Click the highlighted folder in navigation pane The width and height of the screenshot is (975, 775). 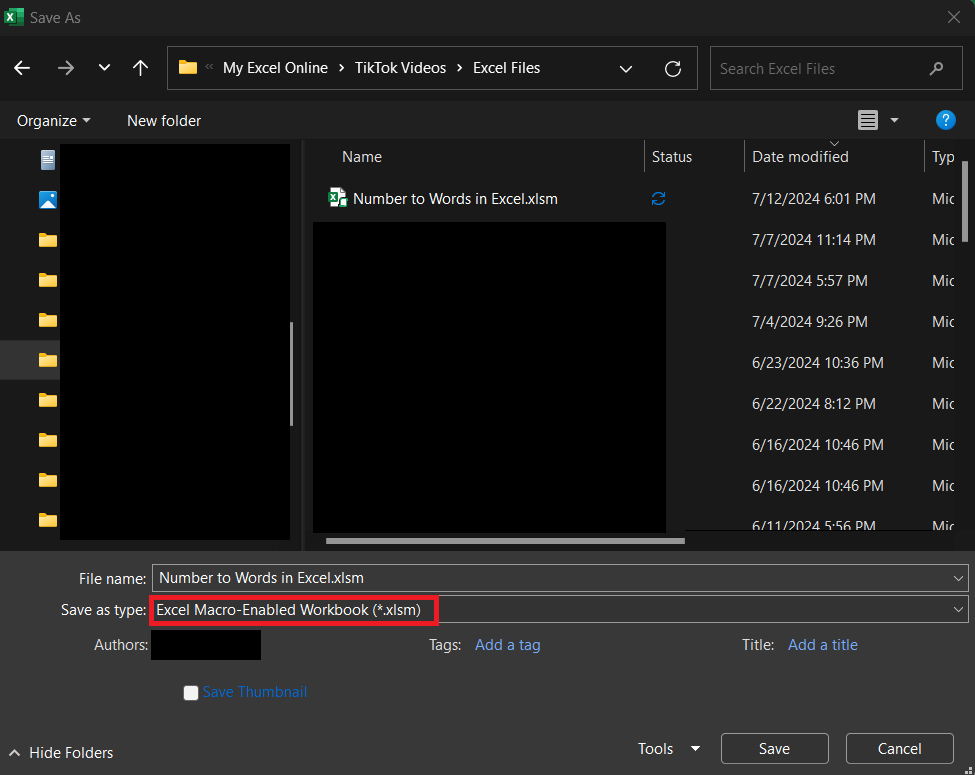tap(48, 360)
